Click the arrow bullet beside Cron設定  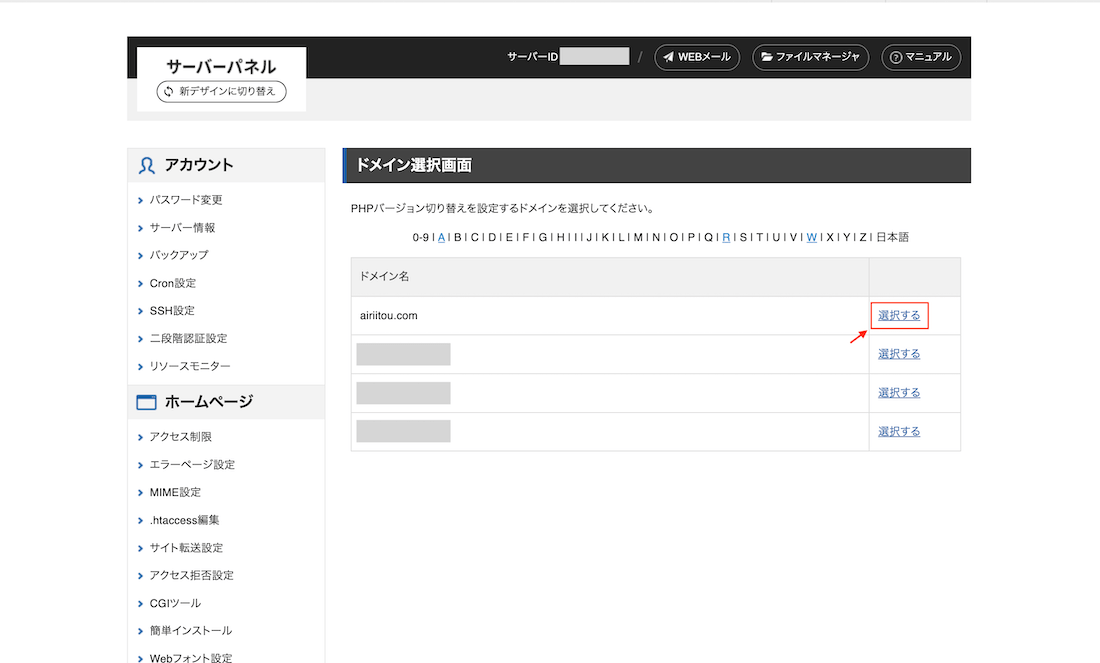tap(140, 283)
